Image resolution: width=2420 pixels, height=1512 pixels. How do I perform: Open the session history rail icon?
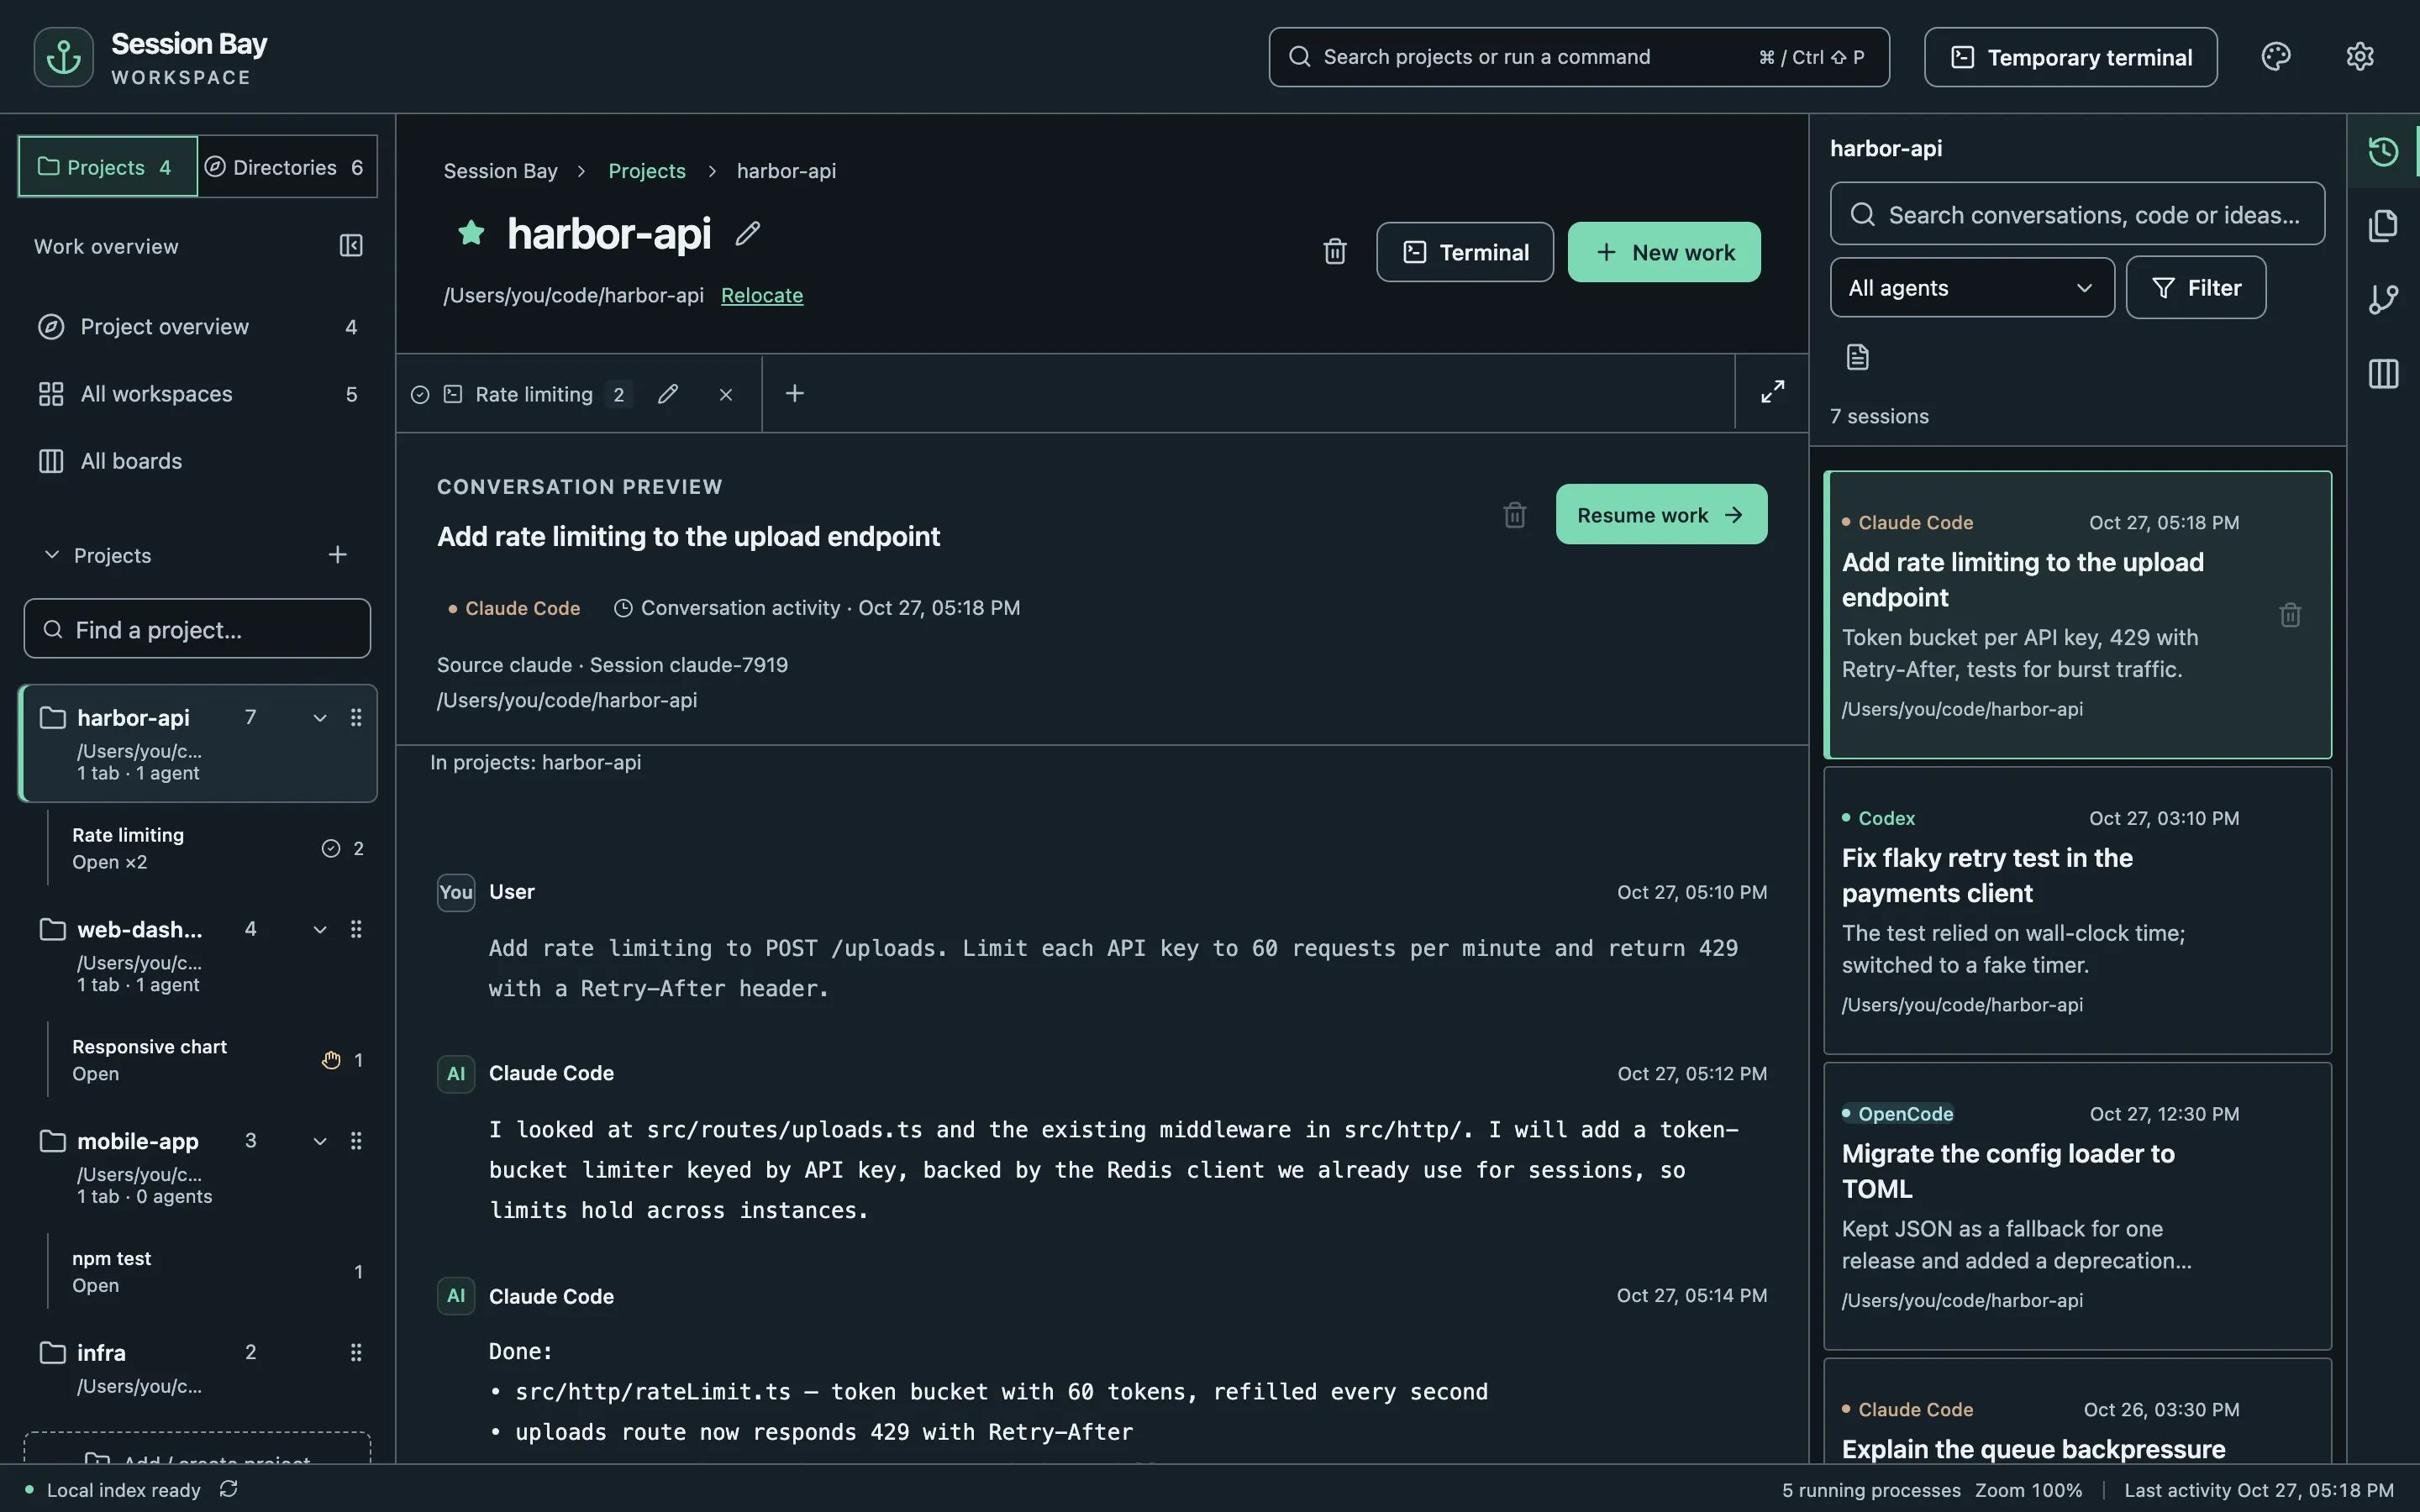click(x=2383, y=151)
